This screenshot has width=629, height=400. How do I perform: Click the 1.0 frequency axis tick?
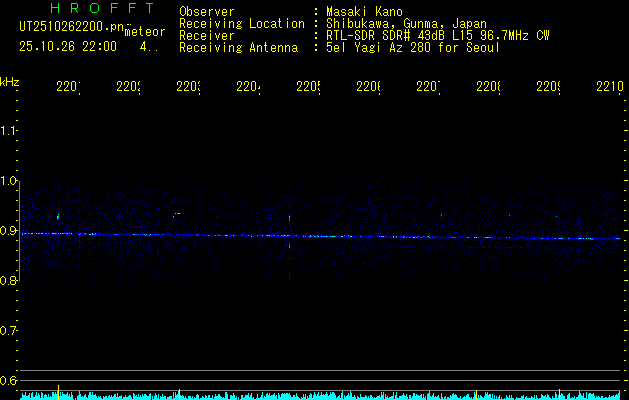point(9,181)
